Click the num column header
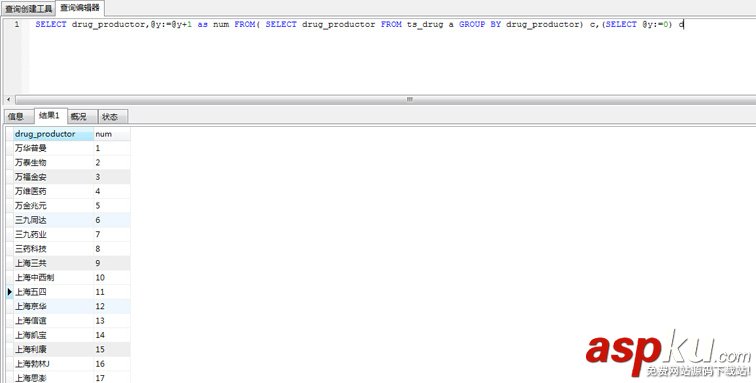This screenshot has width=756, height=383. (112, 134)
